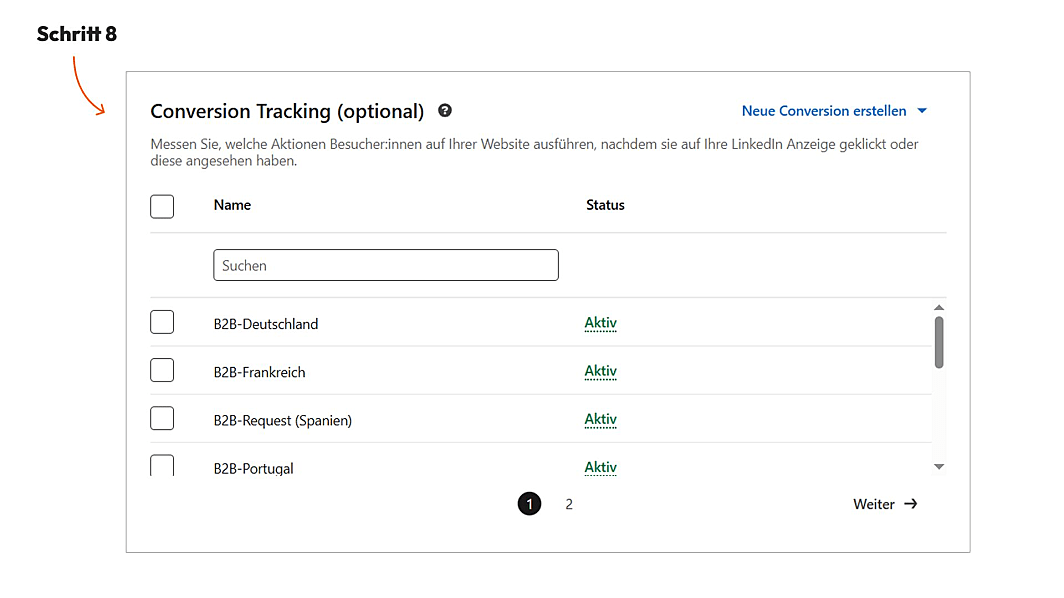
Task: Expand the caret next to Neue Conversion erstellen
Action: [x=922, y=111]
